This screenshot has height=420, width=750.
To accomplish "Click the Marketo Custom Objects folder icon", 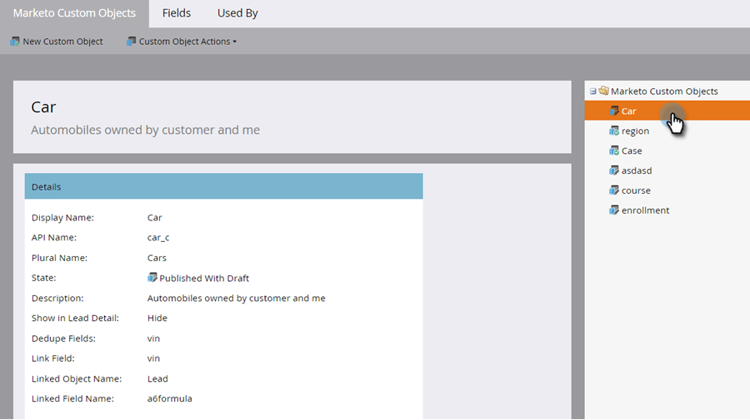I will [604, 90].
